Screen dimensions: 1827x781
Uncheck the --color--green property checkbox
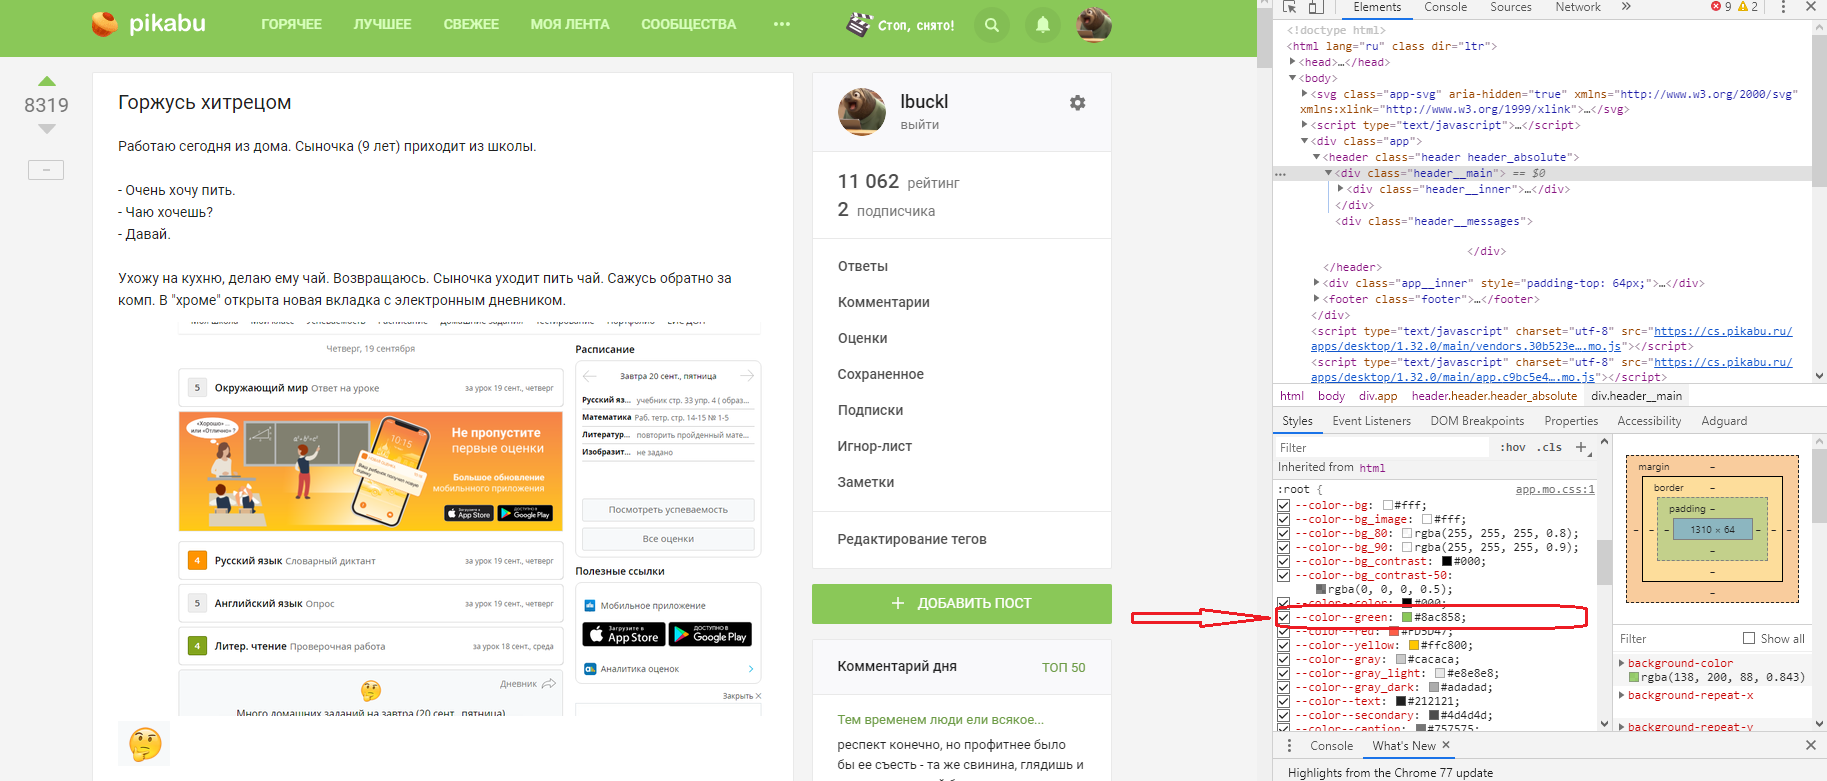pyautogui.click(x=1283, y=617)
